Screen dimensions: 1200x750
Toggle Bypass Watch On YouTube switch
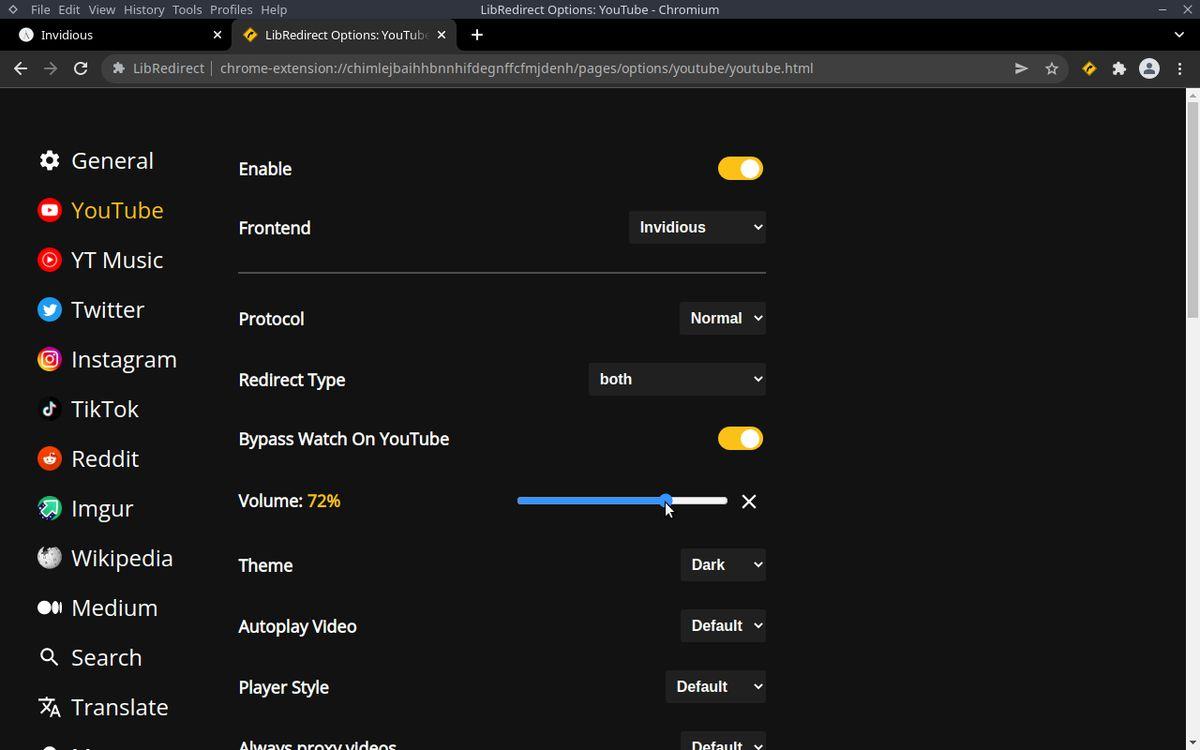point(740,438)
